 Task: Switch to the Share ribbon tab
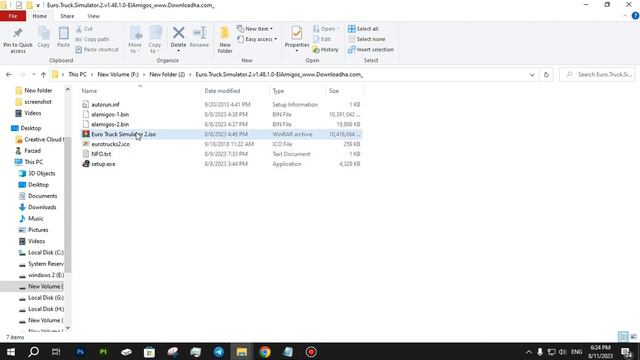click(67, 16)
